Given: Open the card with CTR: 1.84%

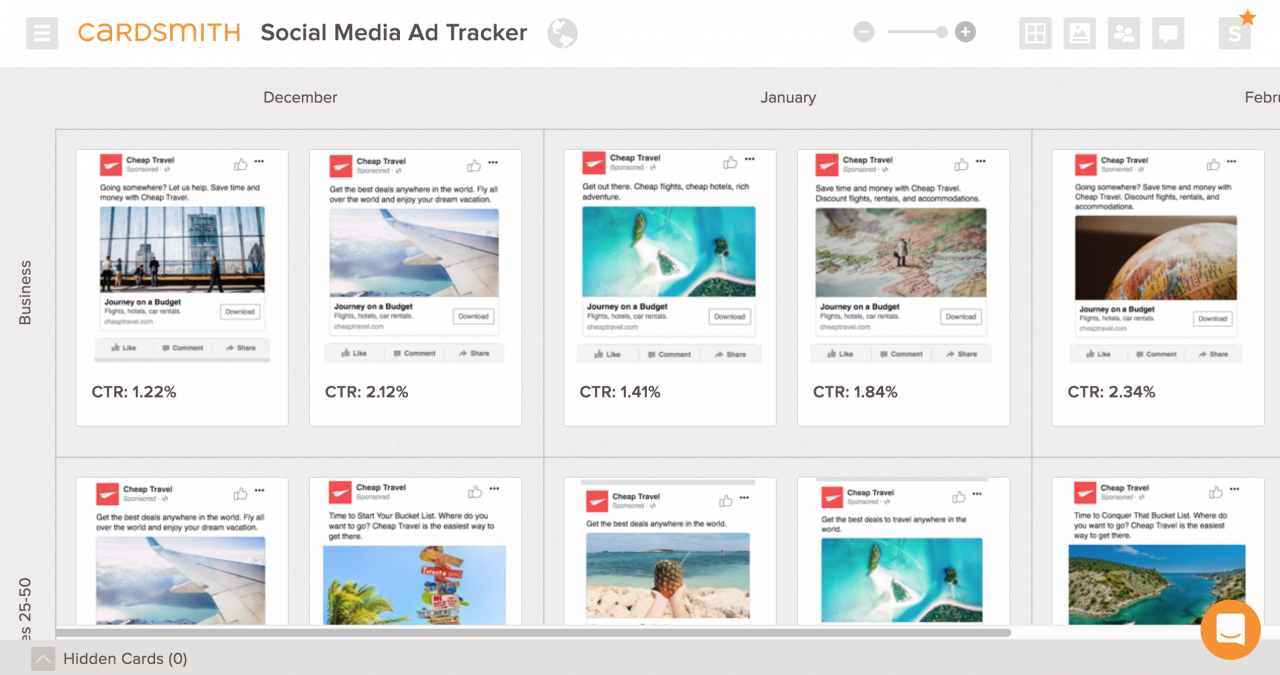Looking at the screenshot, I should coord(903,288).
